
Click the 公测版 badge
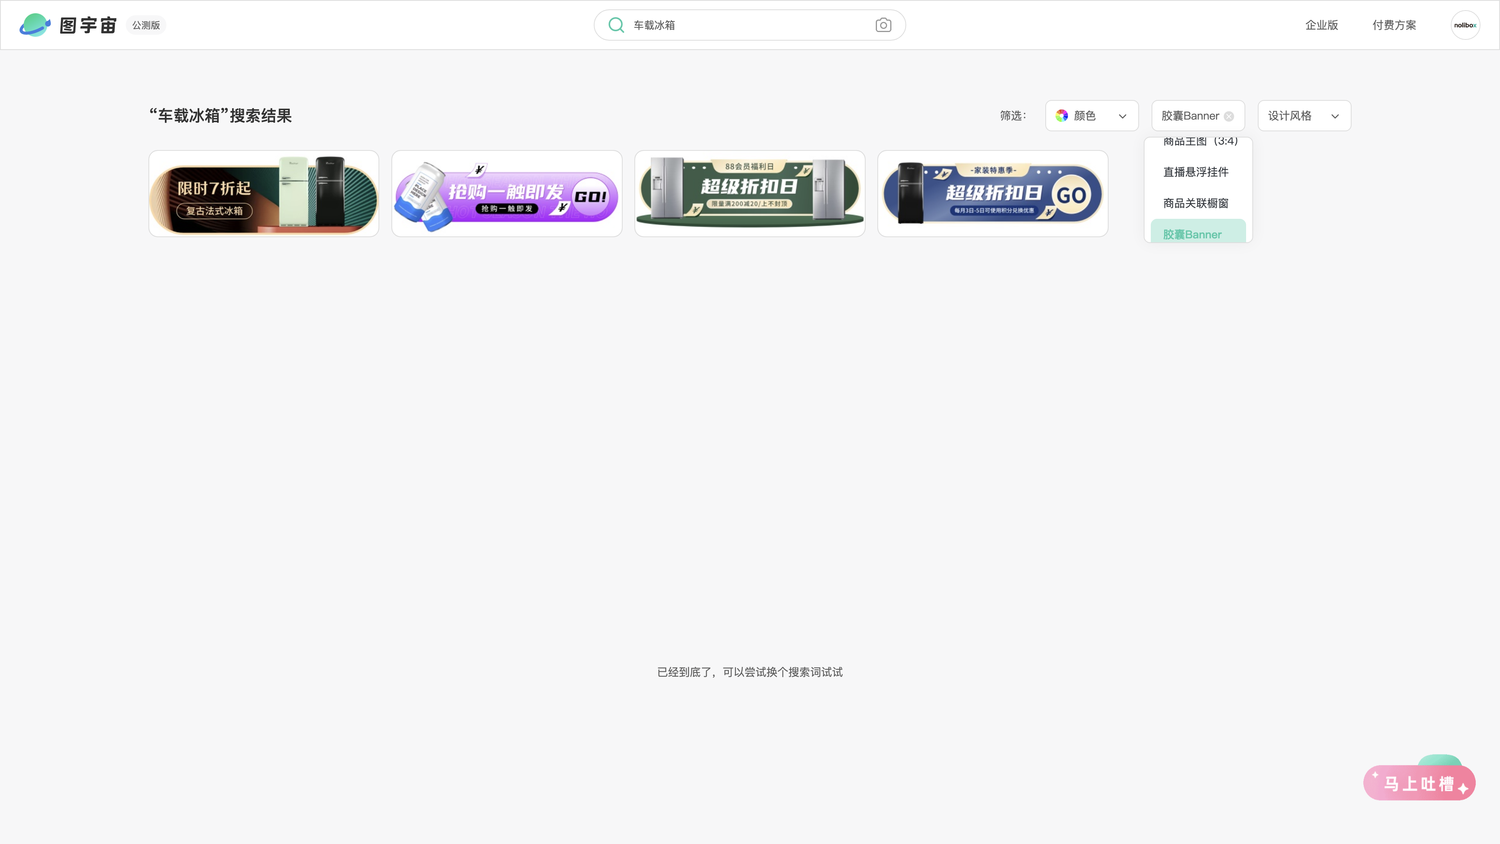pos(146,25)
